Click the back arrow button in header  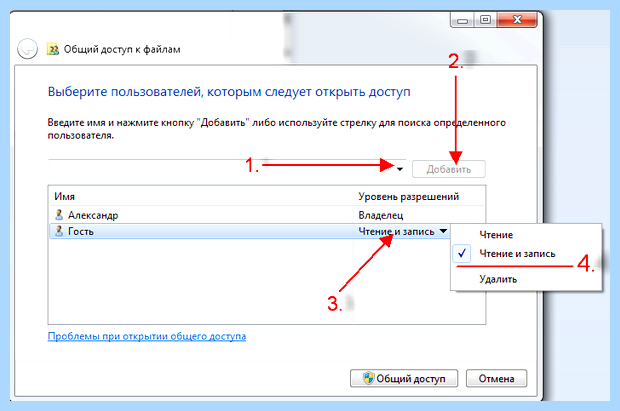(x=27, y=49)
